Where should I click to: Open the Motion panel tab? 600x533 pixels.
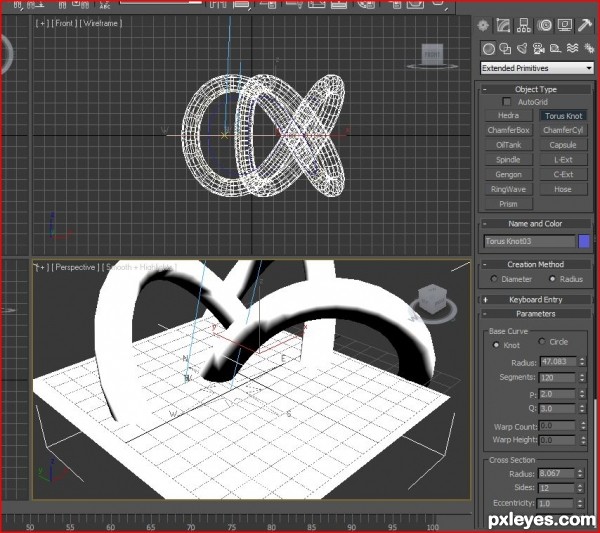pos(544,26)
